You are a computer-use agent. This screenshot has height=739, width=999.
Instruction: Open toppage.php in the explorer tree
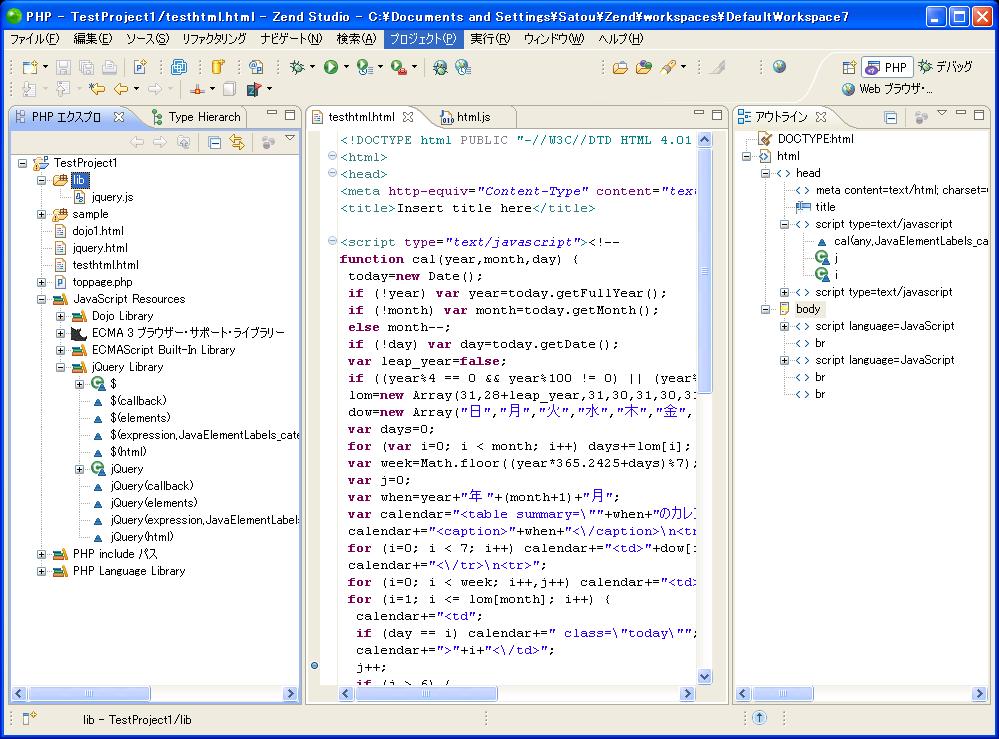tap(101, 282)
